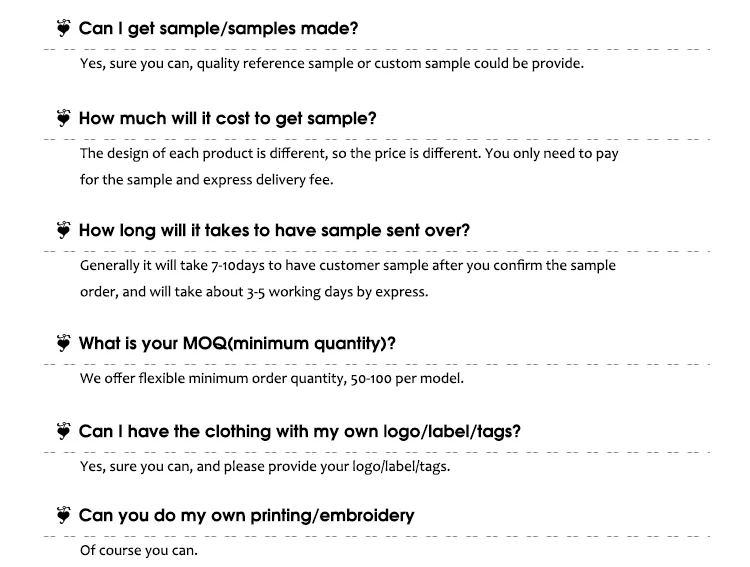750x567 pixels.
Task: Click the heart bullet next to the logo/label/tags question
Action: 64,431
